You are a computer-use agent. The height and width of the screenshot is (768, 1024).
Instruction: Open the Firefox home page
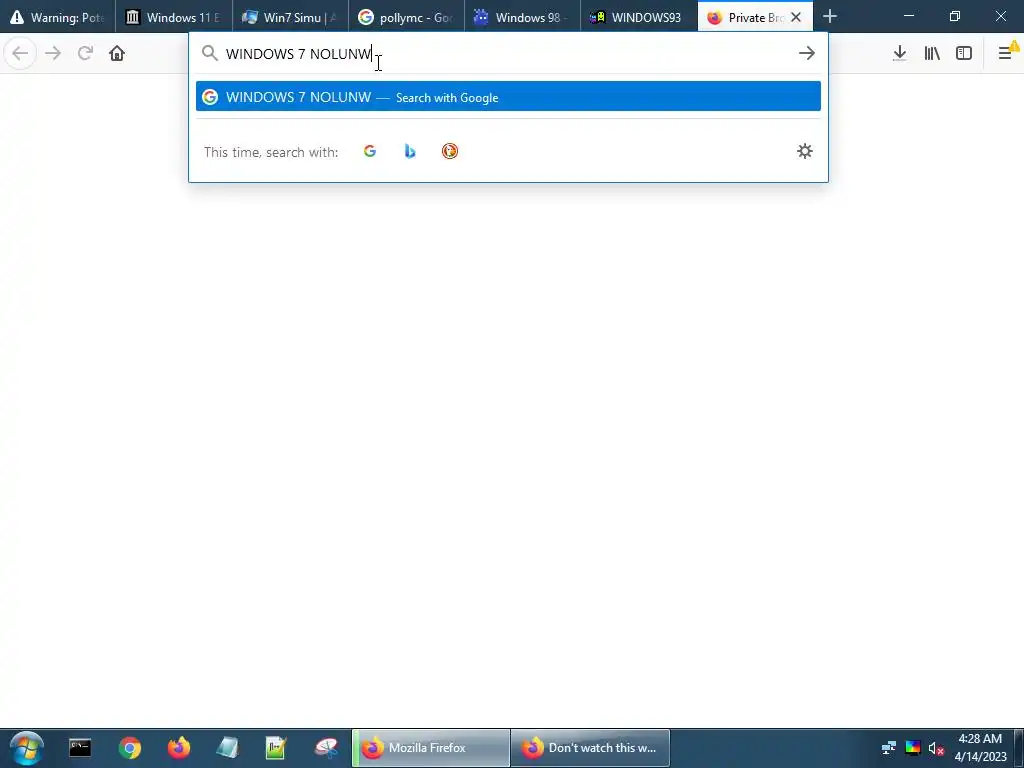click(117, 53)
